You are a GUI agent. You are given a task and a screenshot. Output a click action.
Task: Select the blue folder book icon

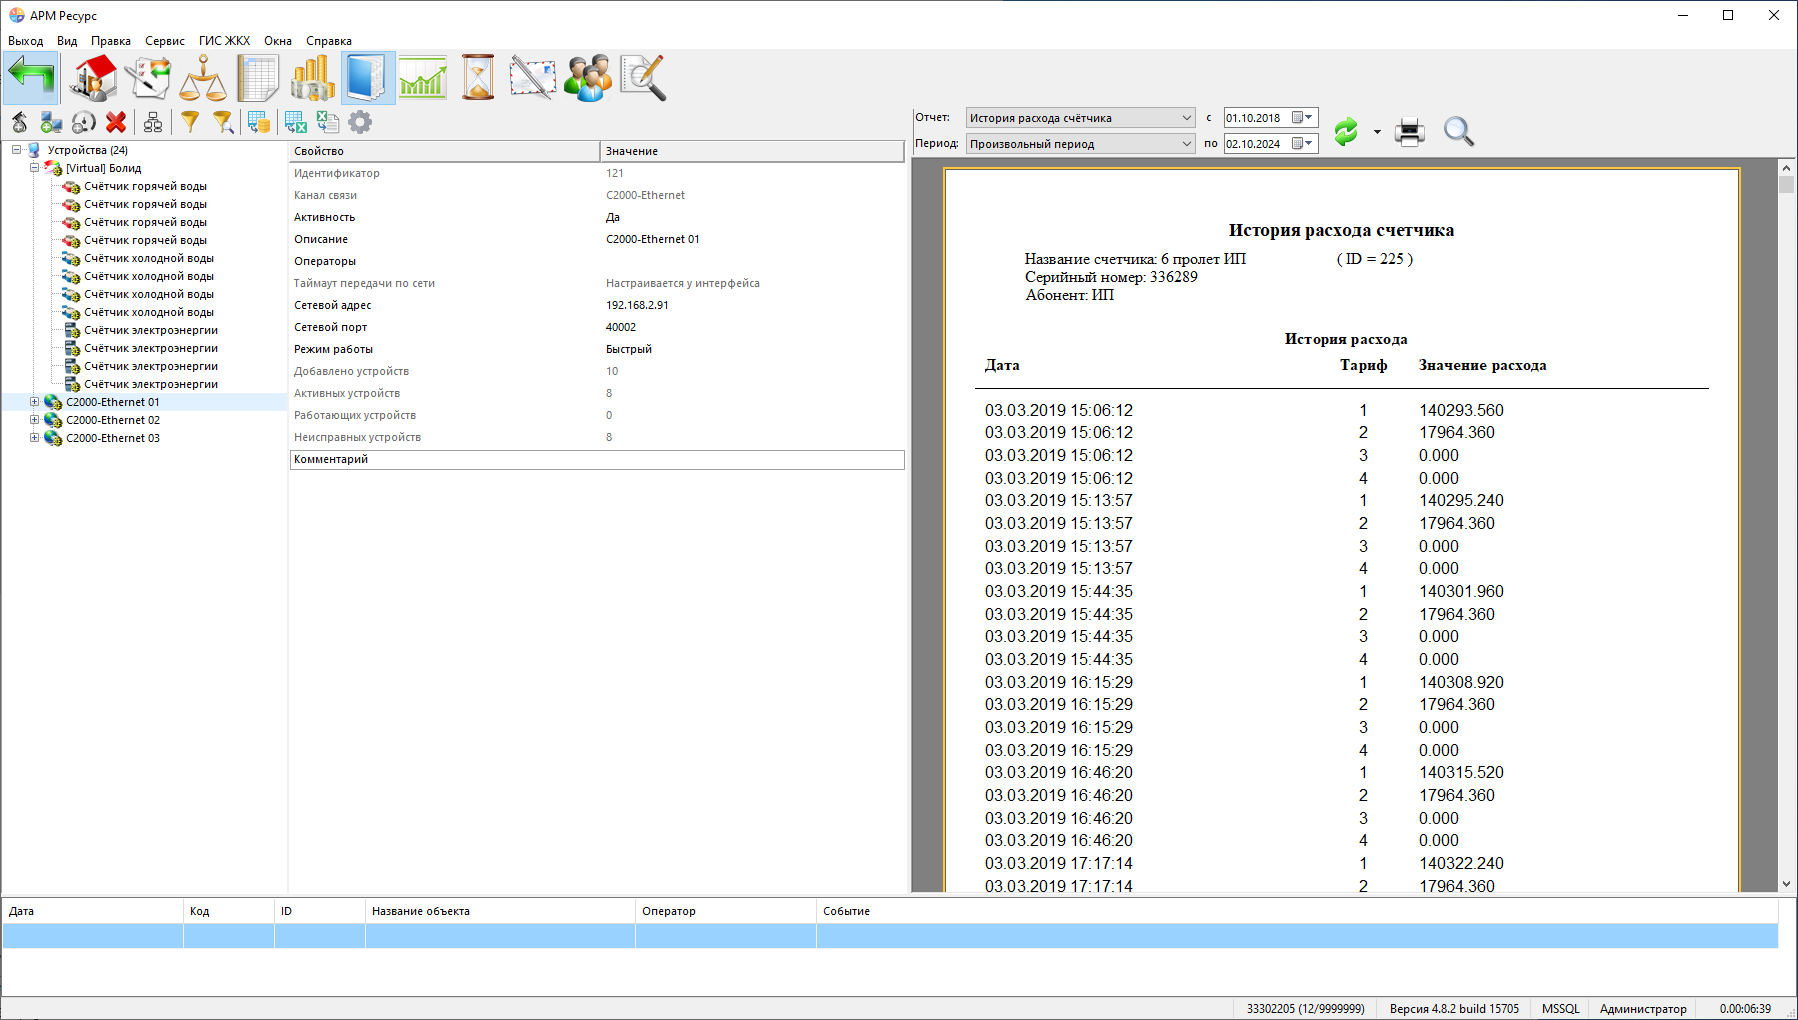(x=368, y=78)
